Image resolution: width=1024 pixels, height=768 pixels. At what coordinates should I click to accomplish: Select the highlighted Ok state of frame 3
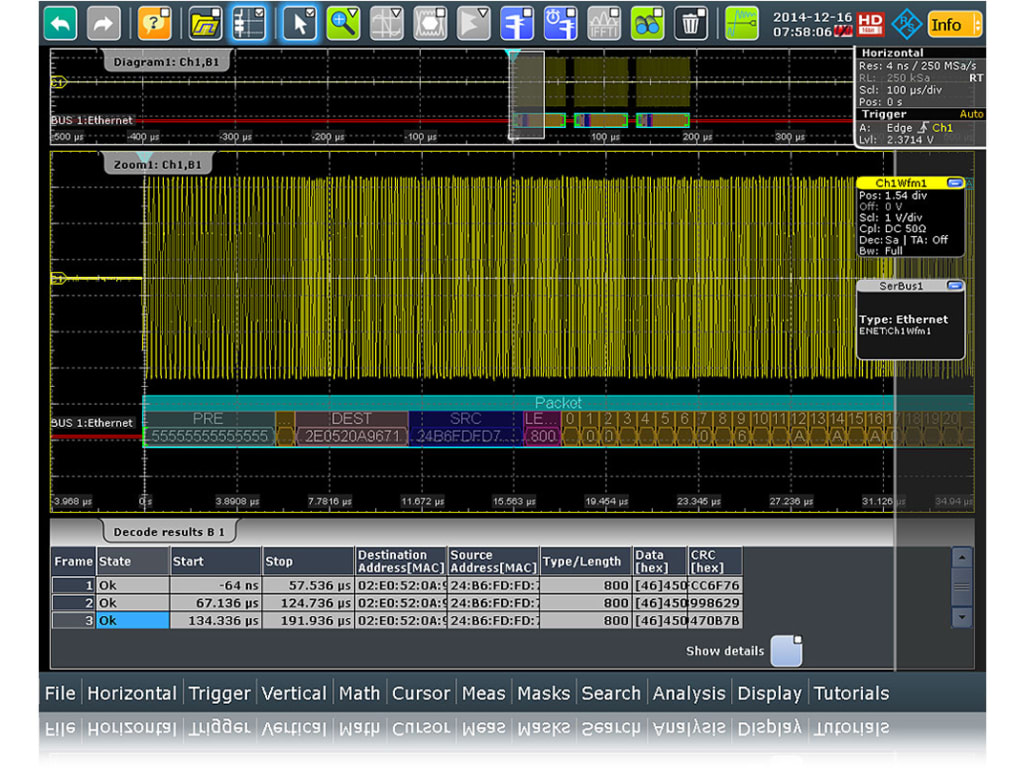133,620
